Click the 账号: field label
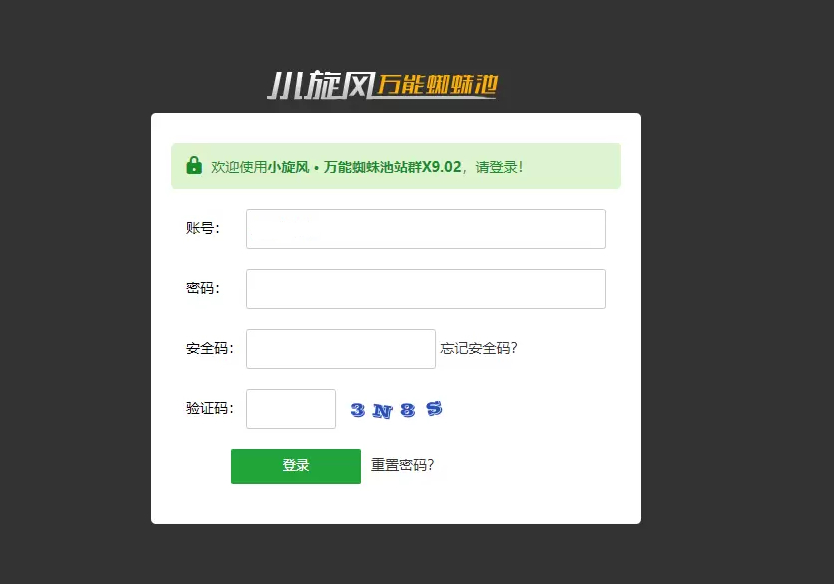Screen dimensions: 834x584 pyautogui.click(x=203, y=228)
